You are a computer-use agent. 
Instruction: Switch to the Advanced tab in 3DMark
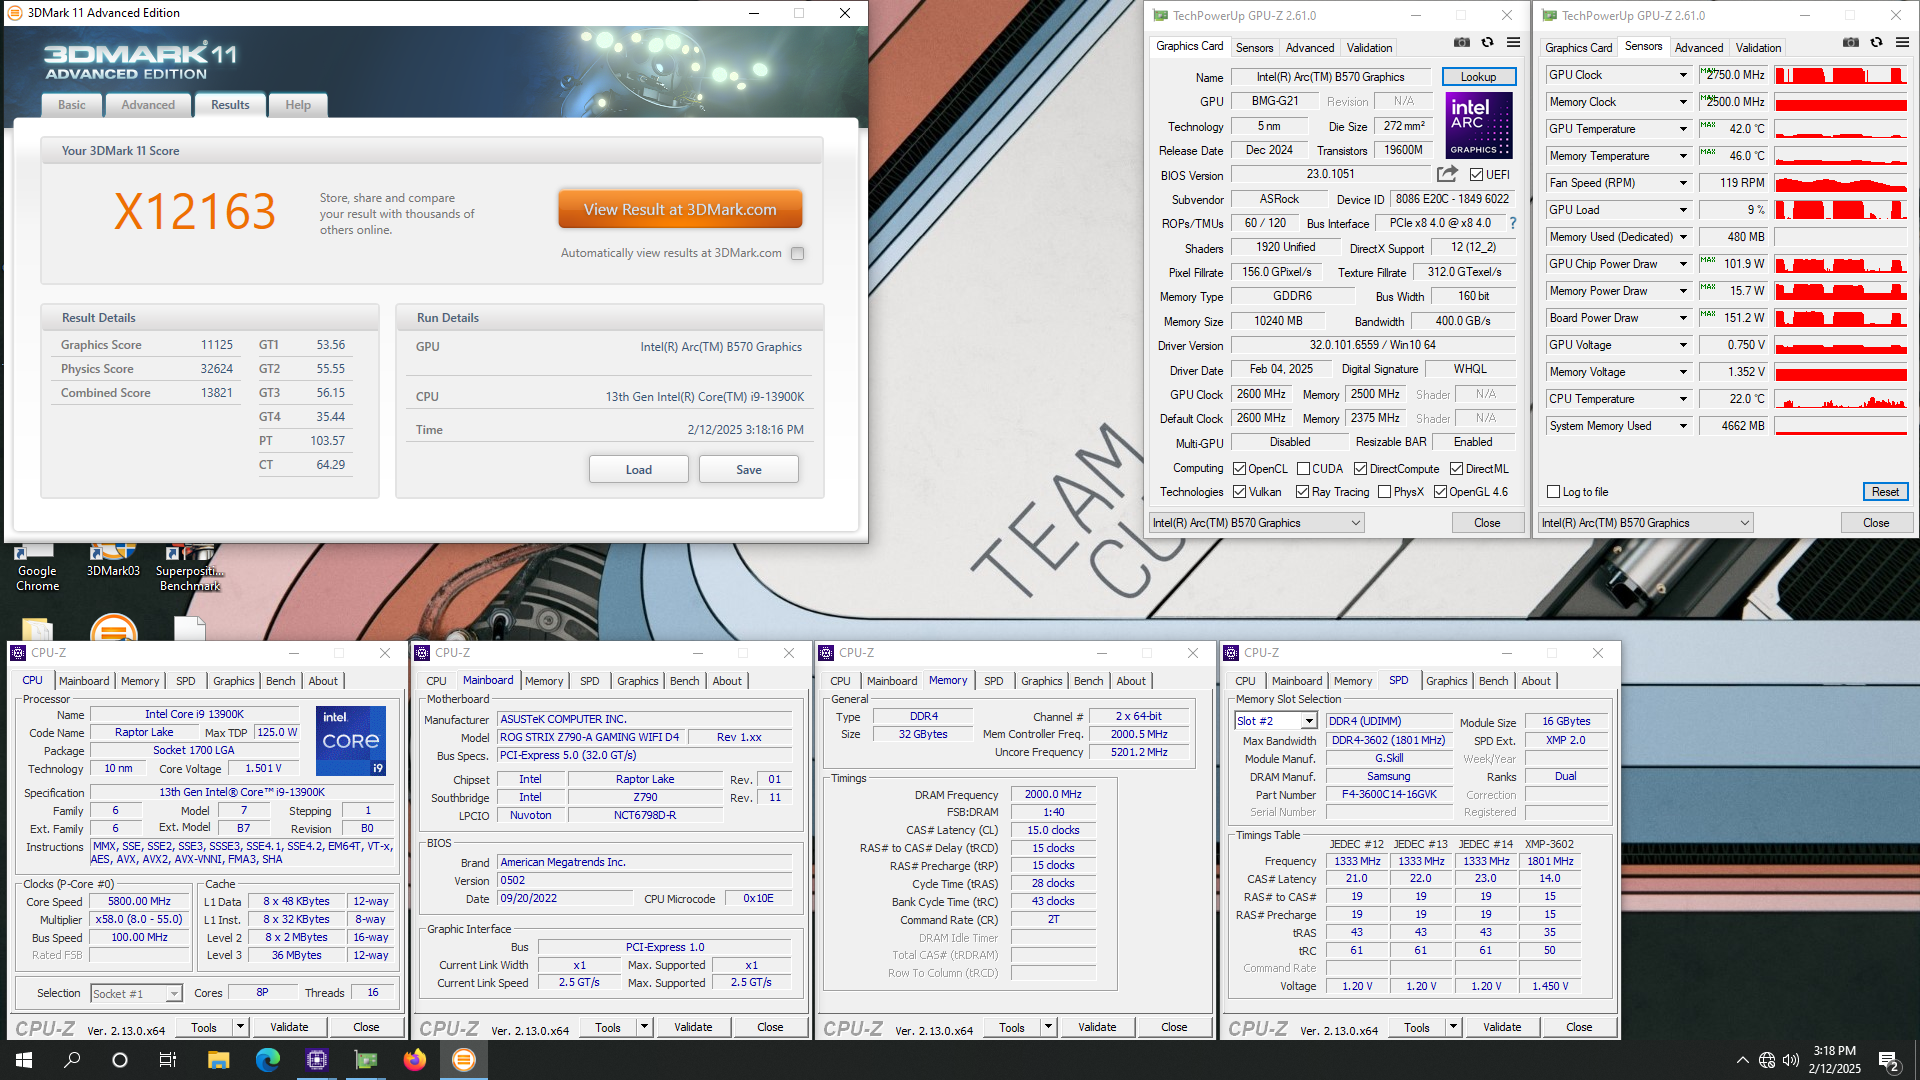(x=148, y=105)
